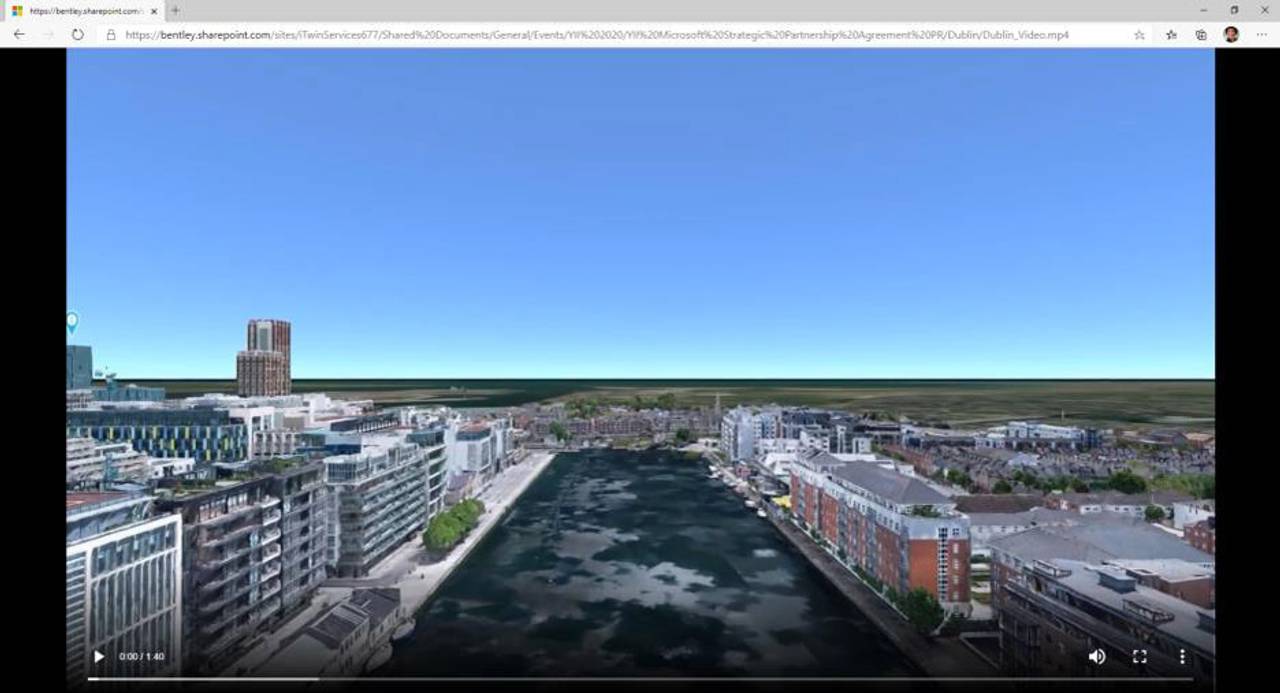Viewport: 1280px width, 693px height.
Task: Expand the browser Settings and more menu
Action: click(x=1261, y=34)
